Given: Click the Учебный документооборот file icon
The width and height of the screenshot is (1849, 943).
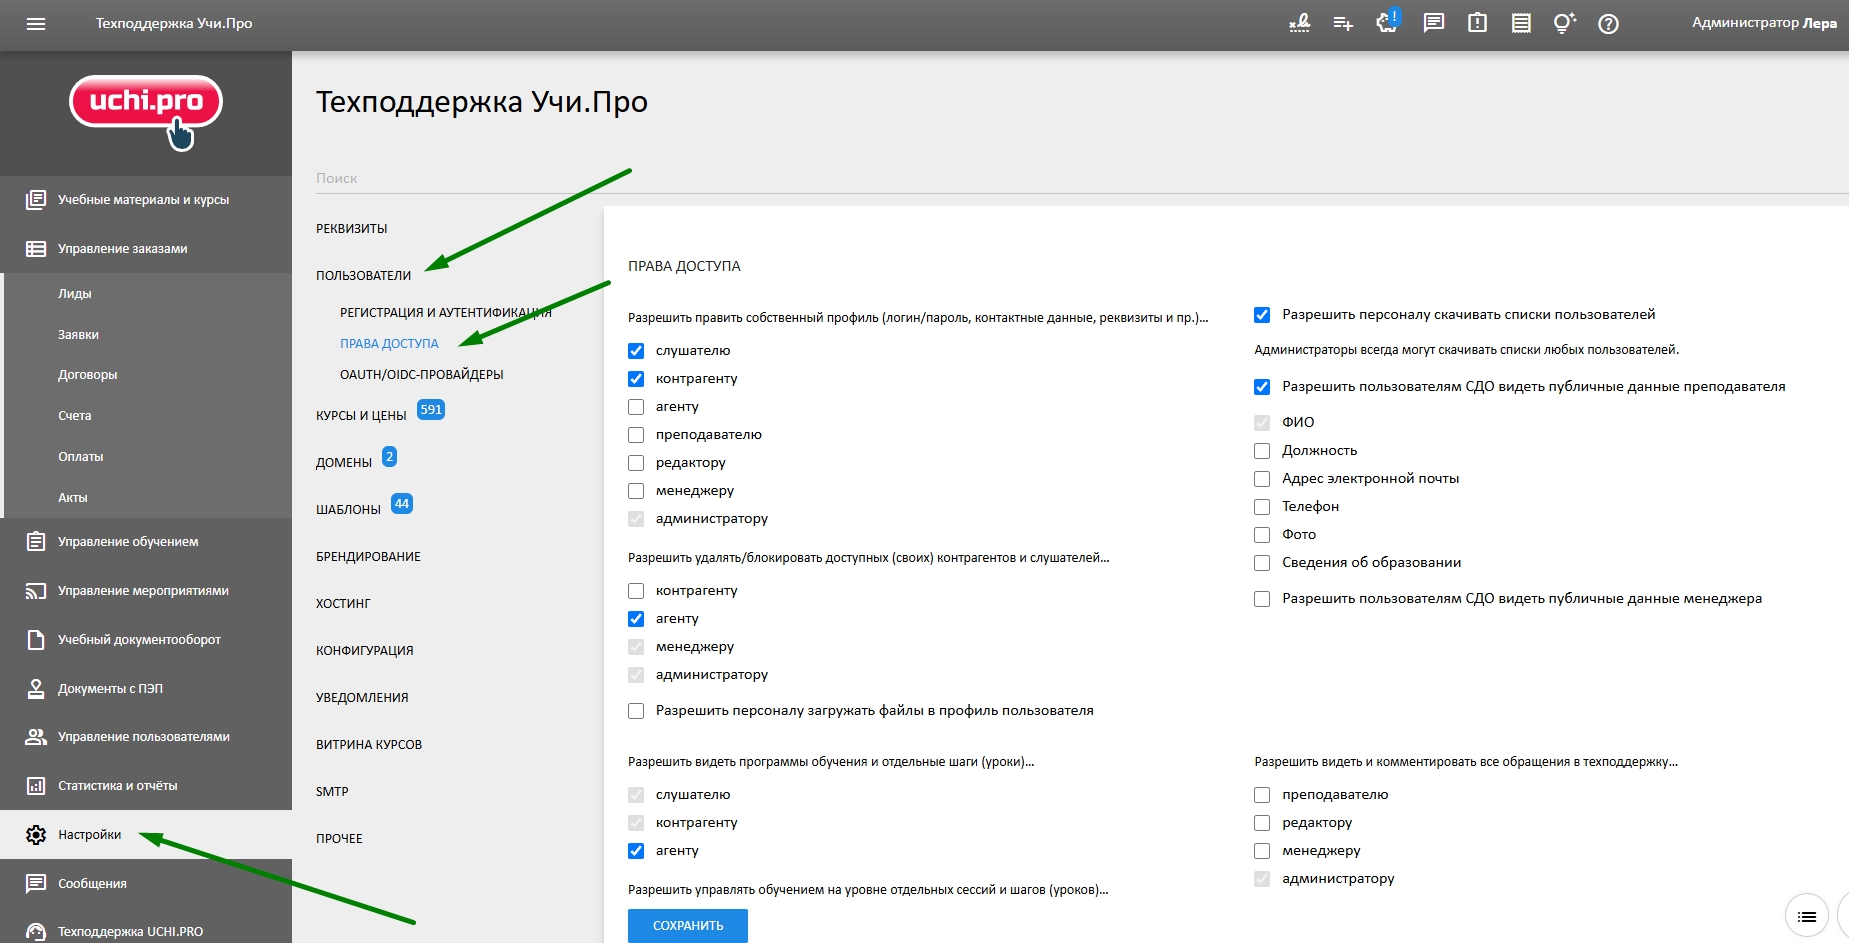Looking at the screenshot, I should click(36, 640).
